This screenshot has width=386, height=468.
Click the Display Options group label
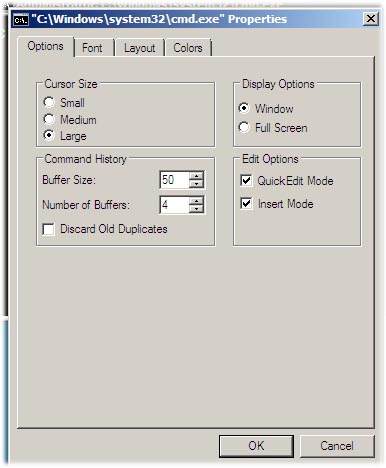[x=278, y=84]
